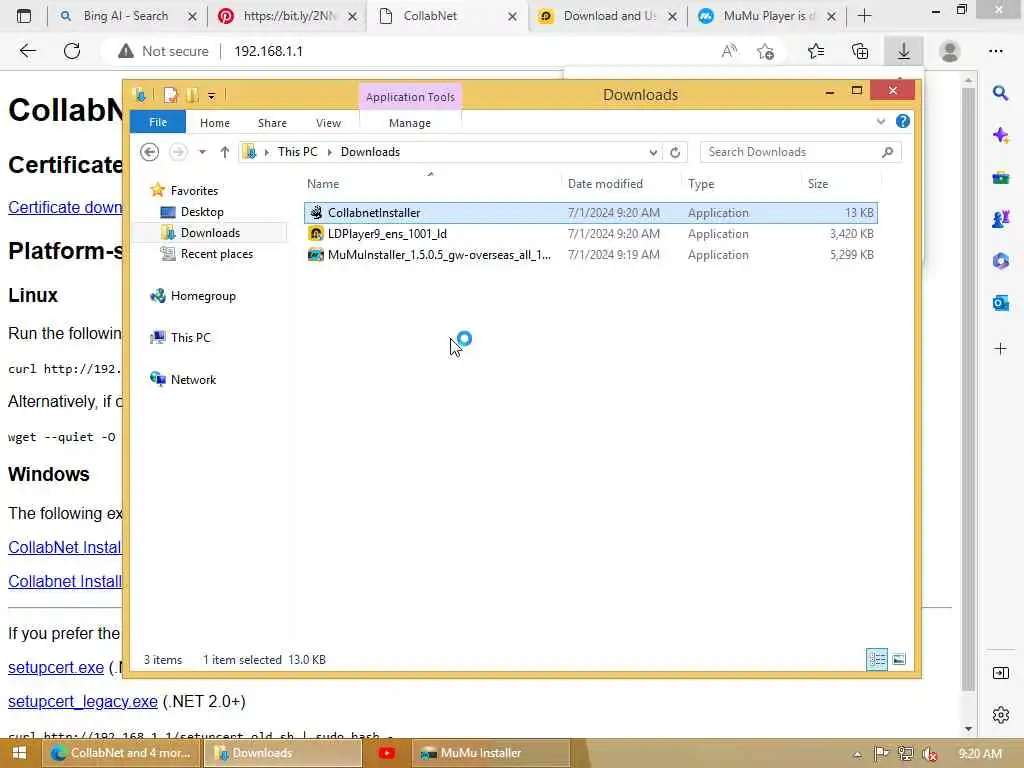
Task: Open Edge Settings and more menu
Action: [995, 51]
